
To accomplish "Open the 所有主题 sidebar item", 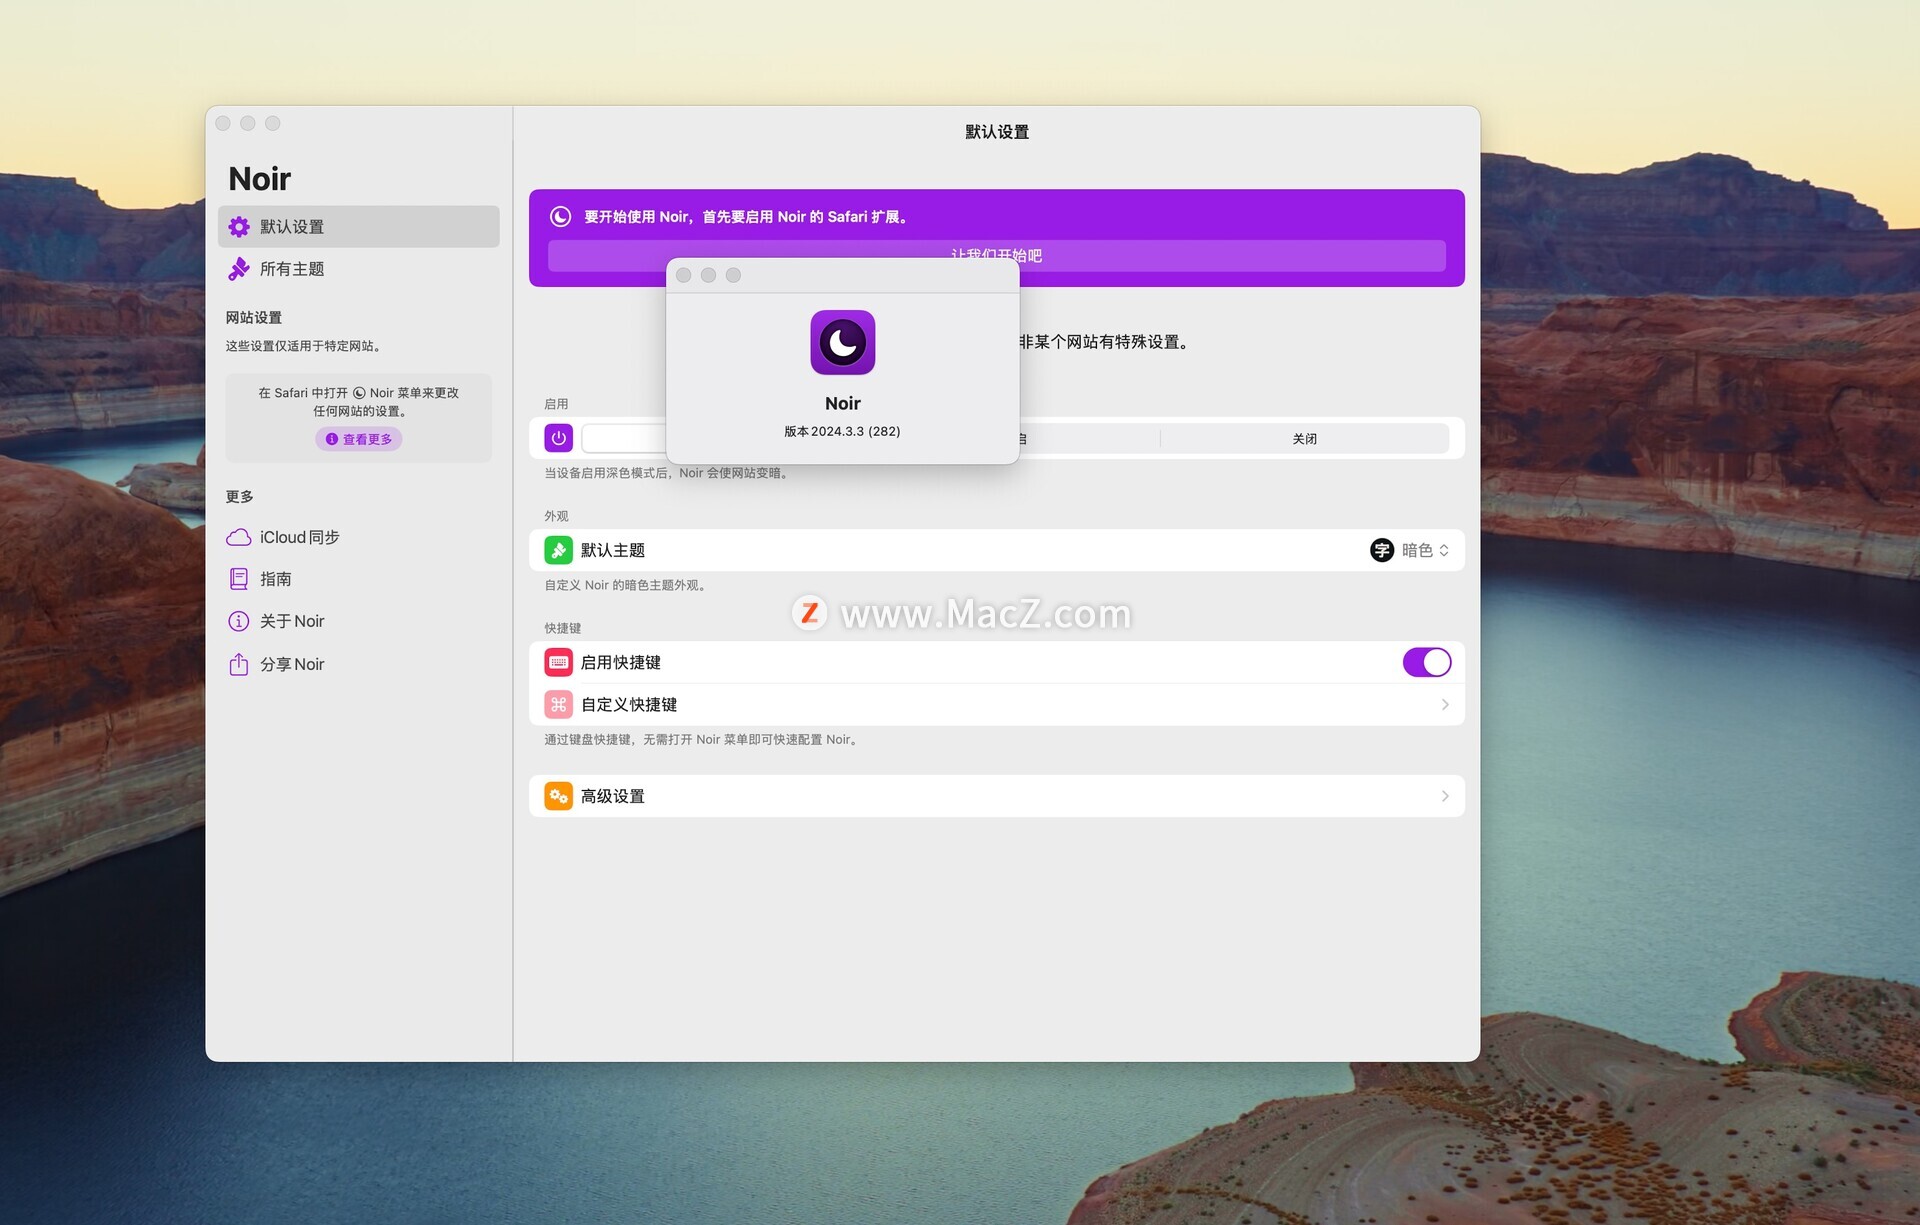I will [x=292, y=269].
